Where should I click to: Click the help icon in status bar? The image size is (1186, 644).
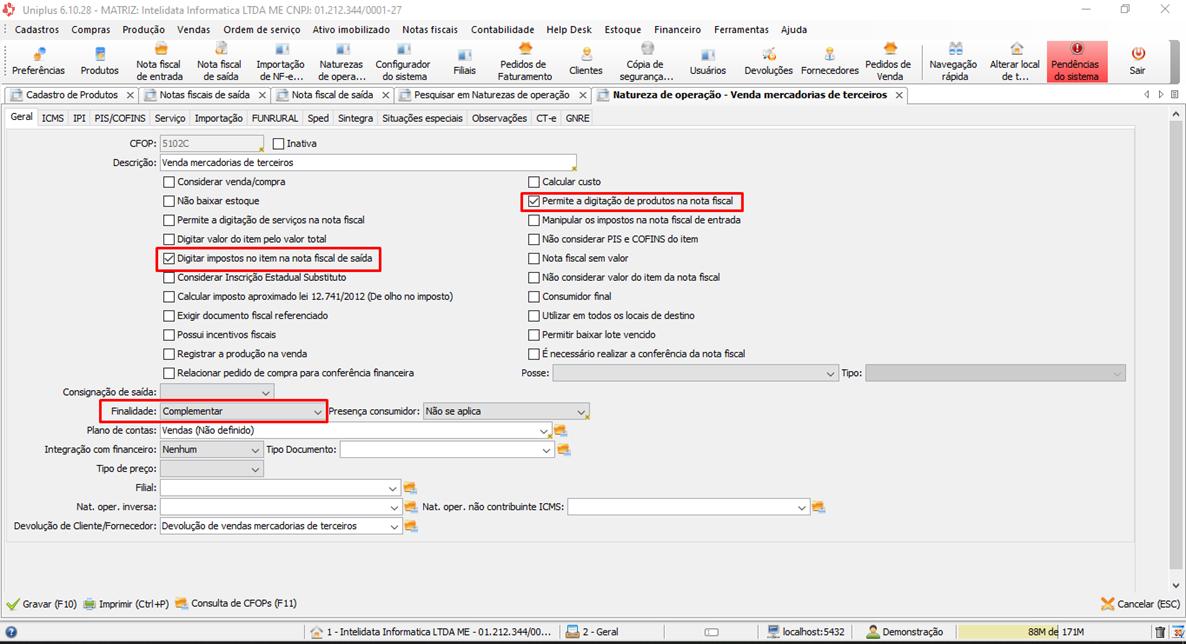[x=11, y=632]
